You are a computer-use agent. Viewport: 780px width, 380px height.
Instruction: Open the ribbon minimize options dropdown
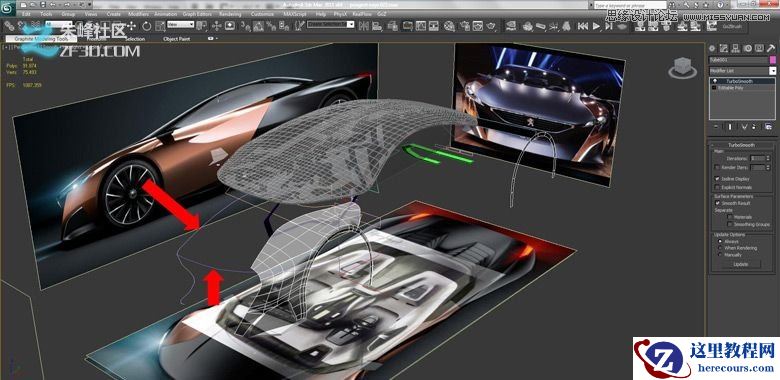coord(213,38)
